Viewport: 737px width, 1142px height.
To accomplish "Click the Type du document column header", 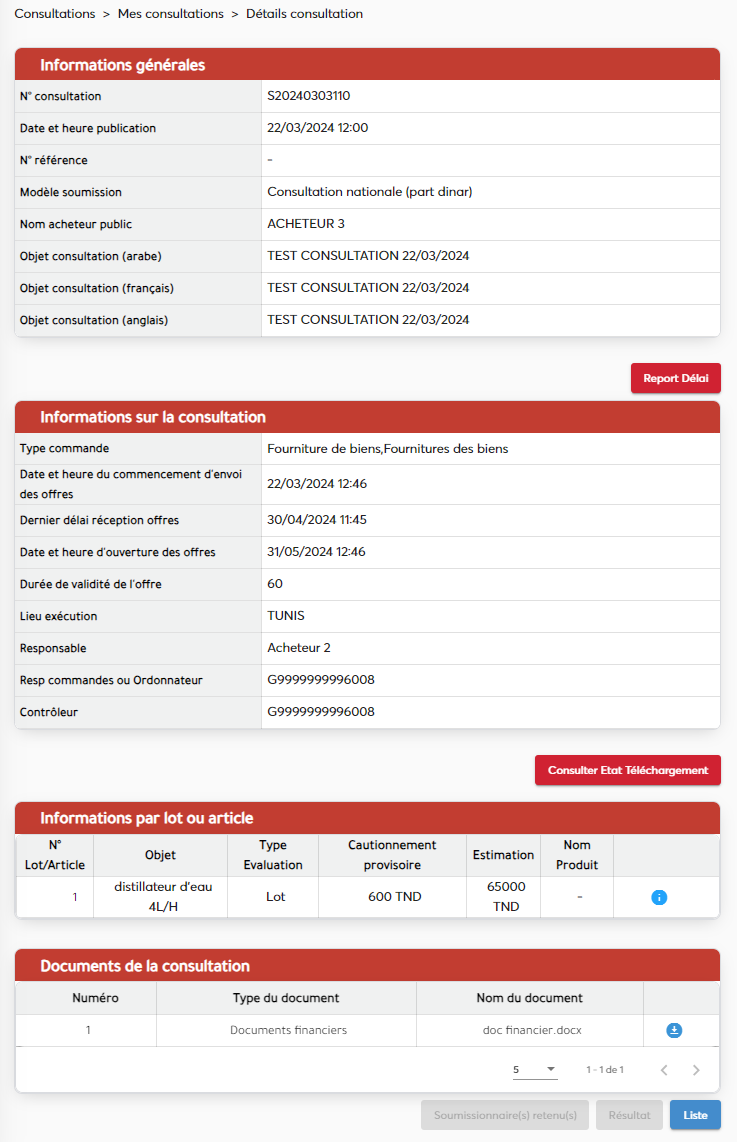I will click(x=285, y=998).
